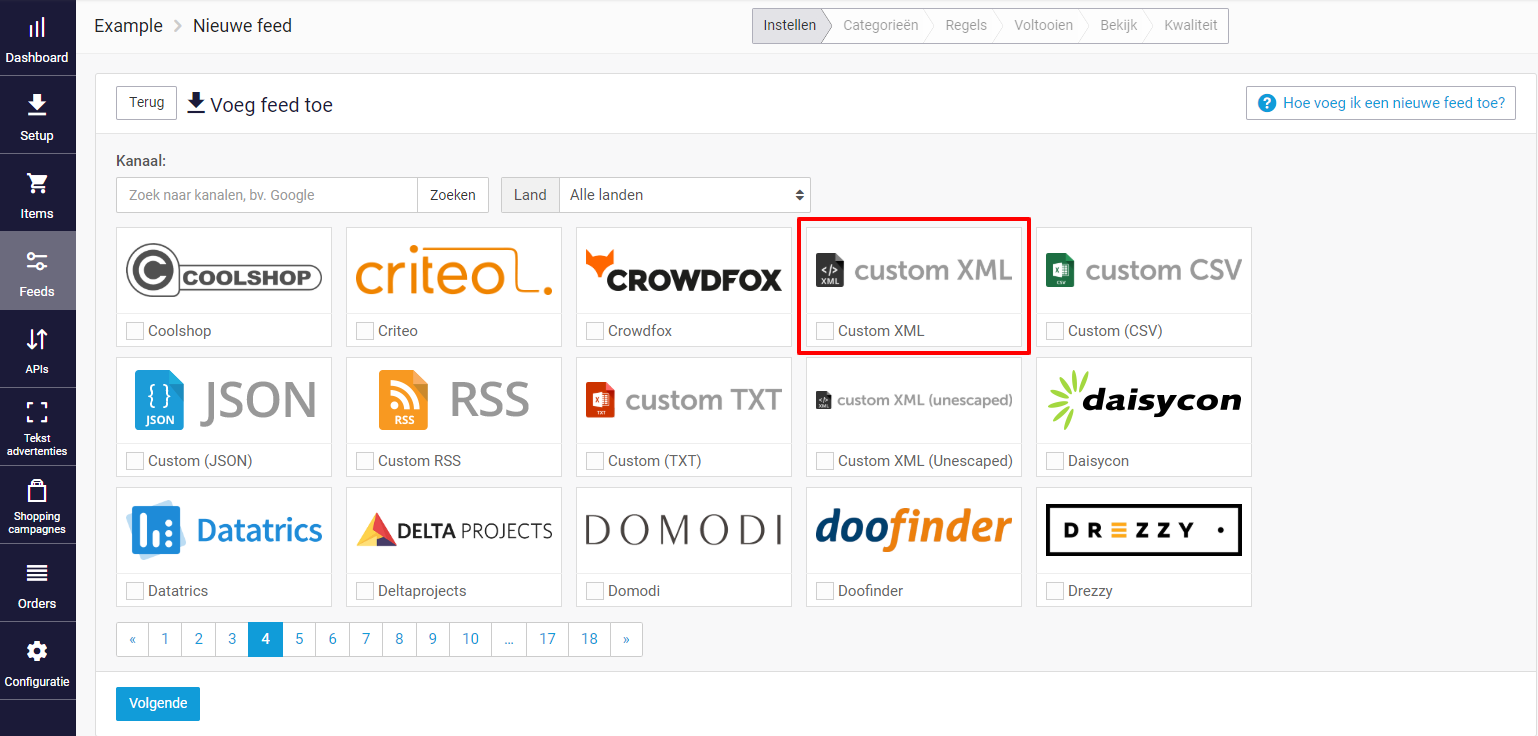The width and height of the screenshot is (1538, 736).
Task: Tick the Custom RSS checkbox
Action: [x=365, y=461]
